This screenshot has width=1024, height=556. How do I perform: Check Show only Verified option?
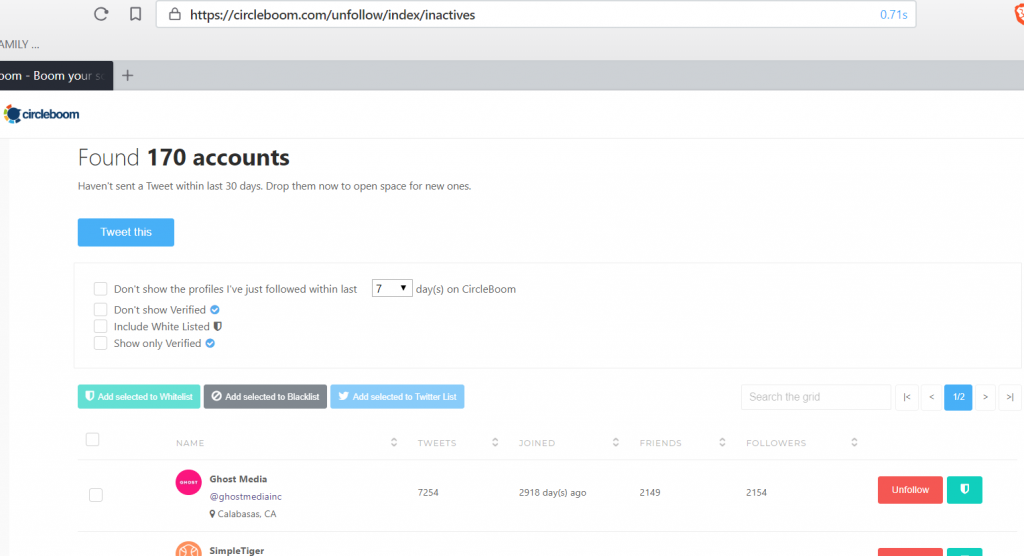tap(100, 343)
